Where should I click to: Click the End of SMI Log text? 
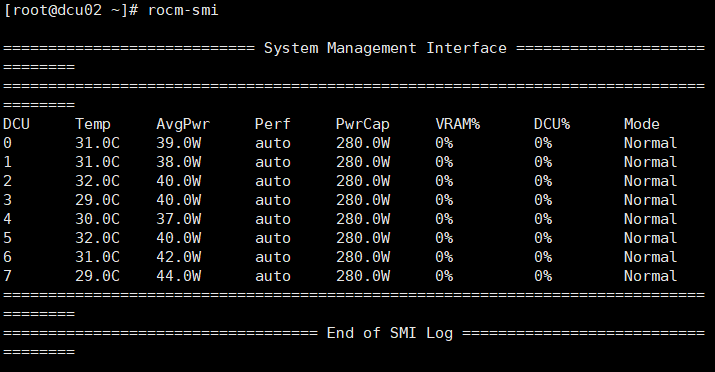tap(390, 333)
